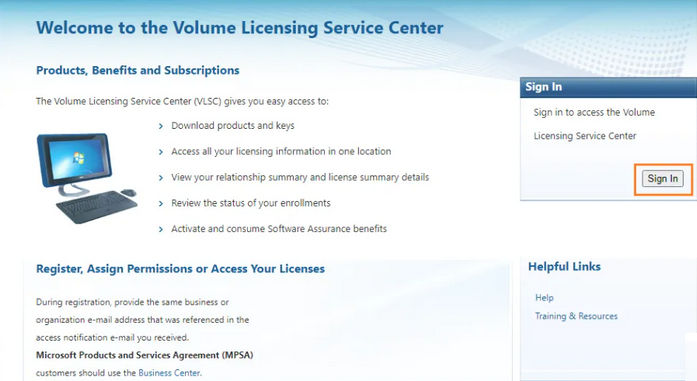Open the Help link
Viewport: 697px width, 381px height.
[x=544, y=298]
